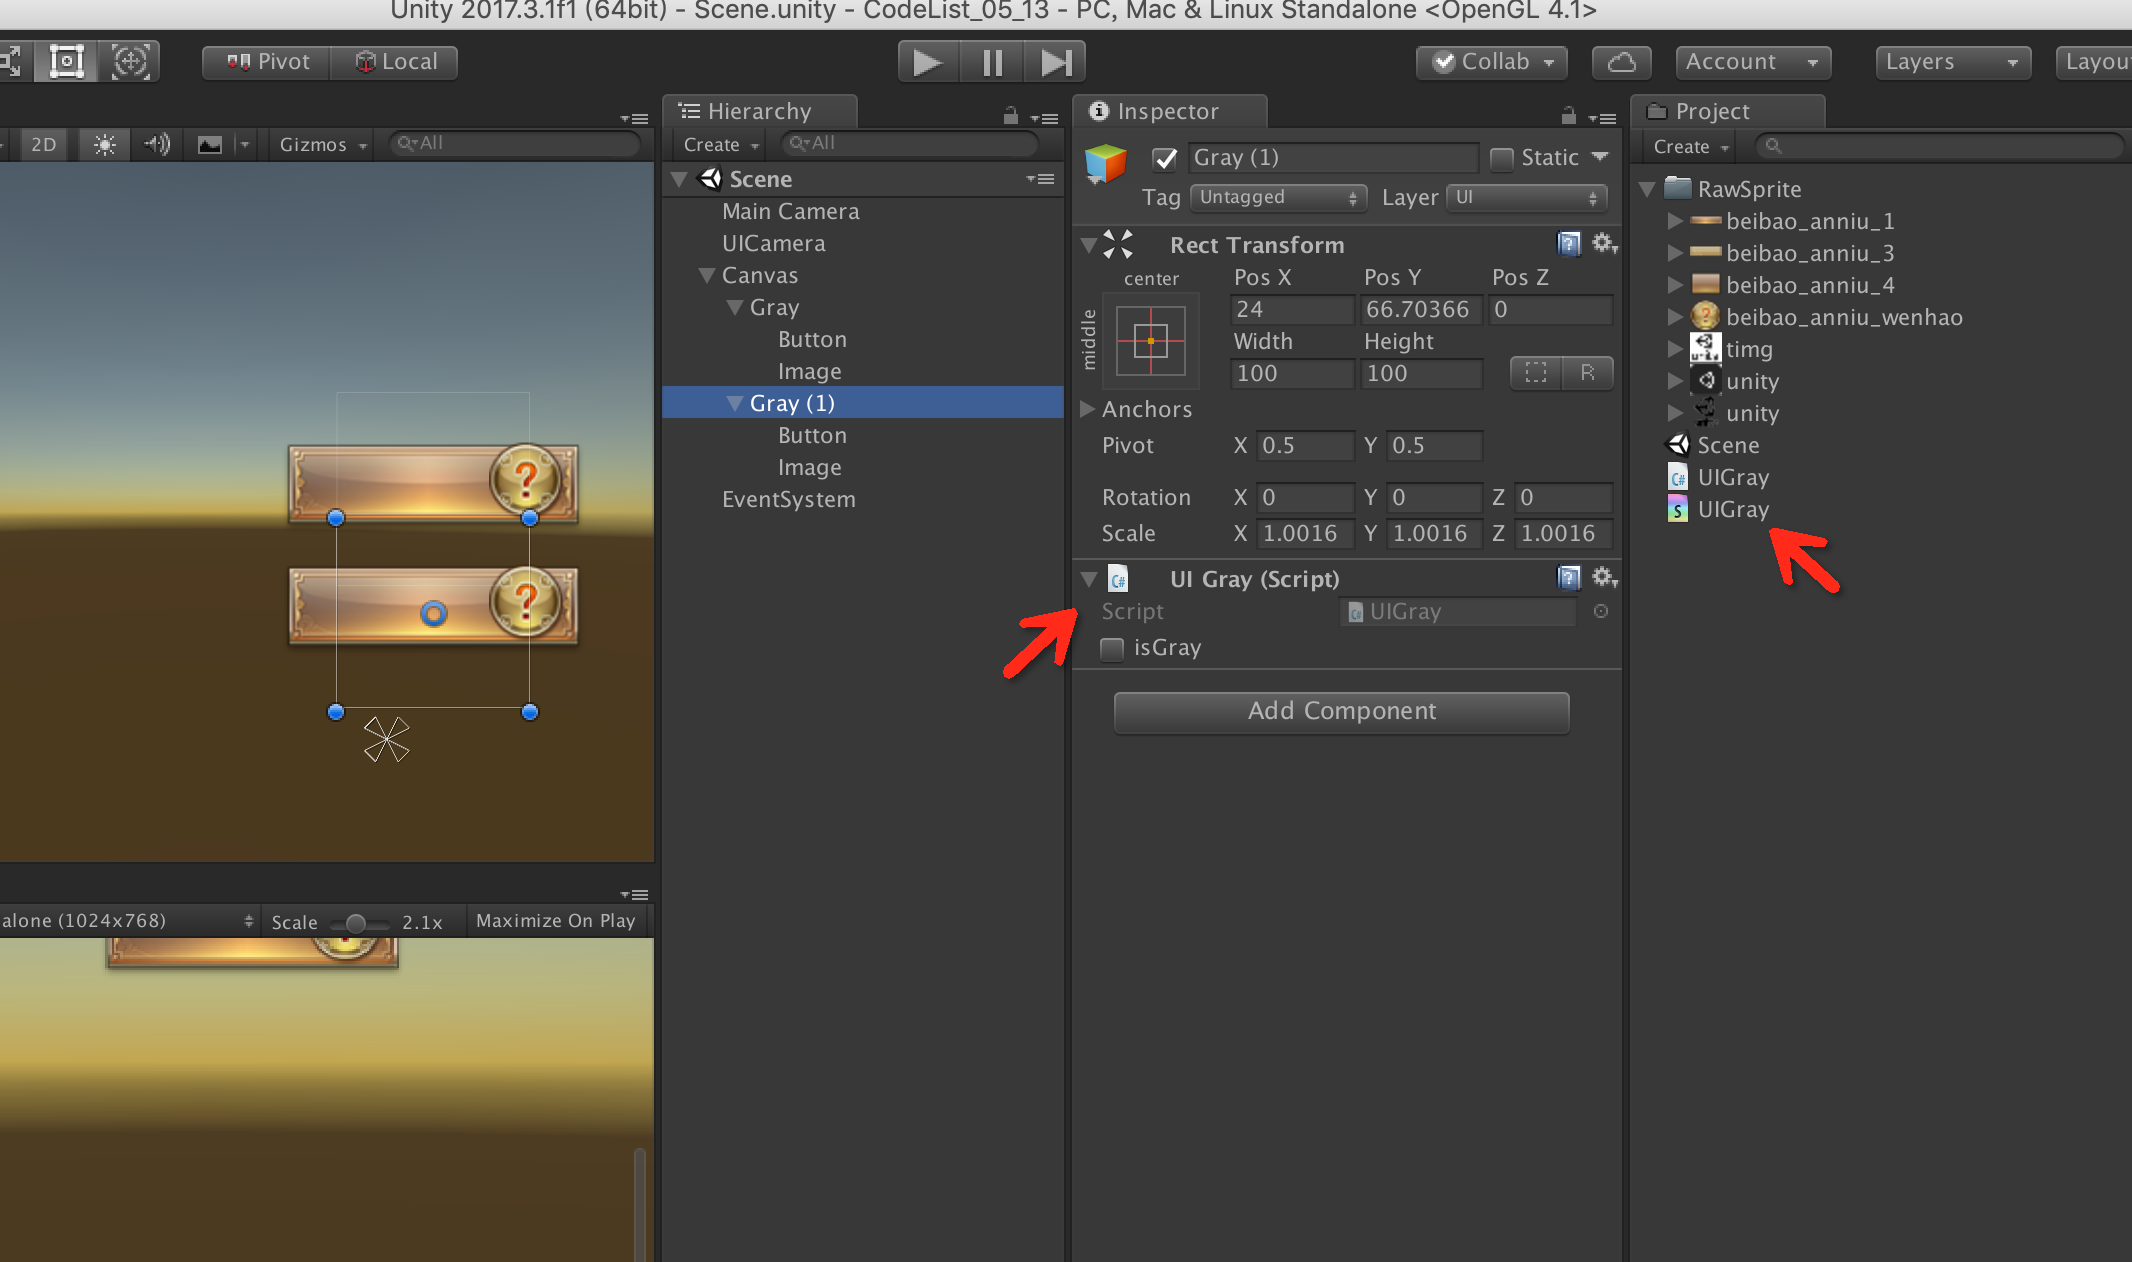Disable the Gray (1) active checkbox
2132x1262 pixels.
[1164, 159]
